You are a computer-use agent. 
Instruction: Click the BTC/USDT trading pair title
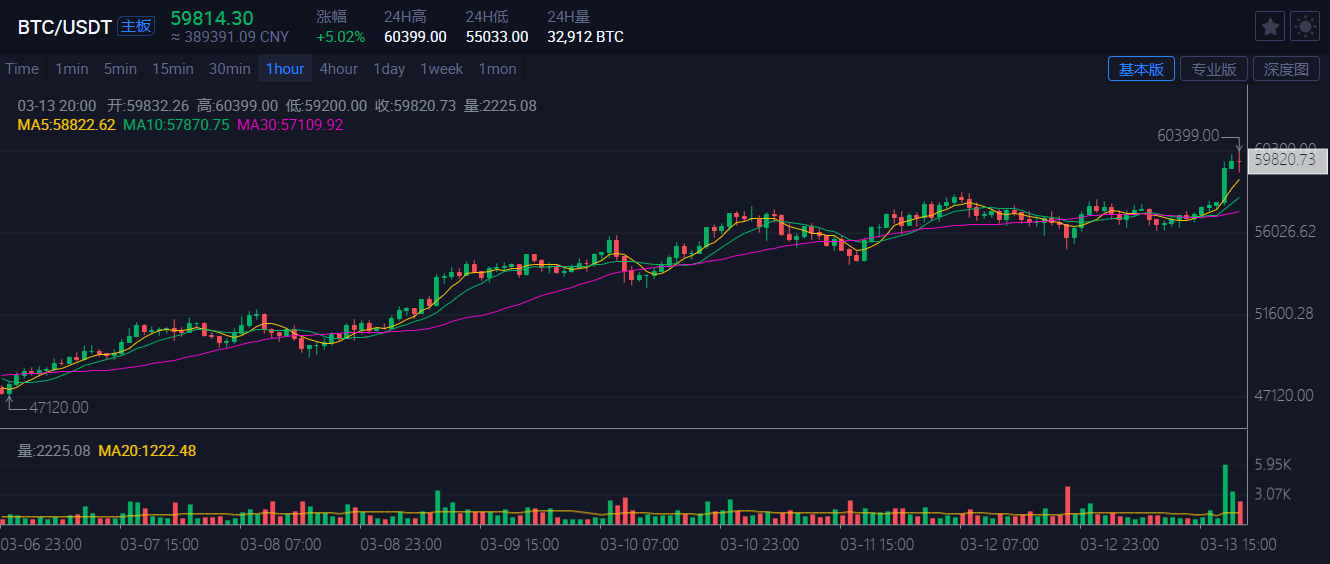click(65, 27)
